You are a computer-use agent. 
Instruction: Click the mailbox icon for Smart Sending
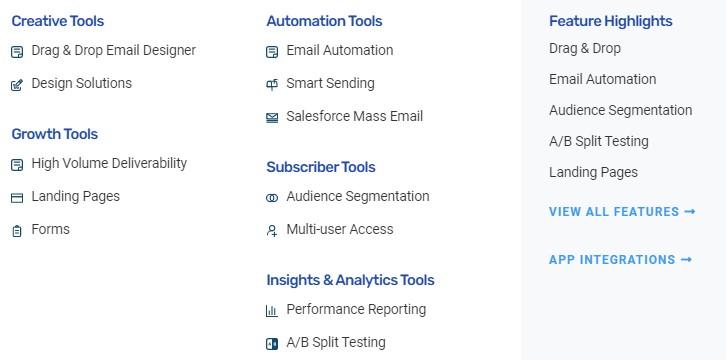[x=272, y=85]
